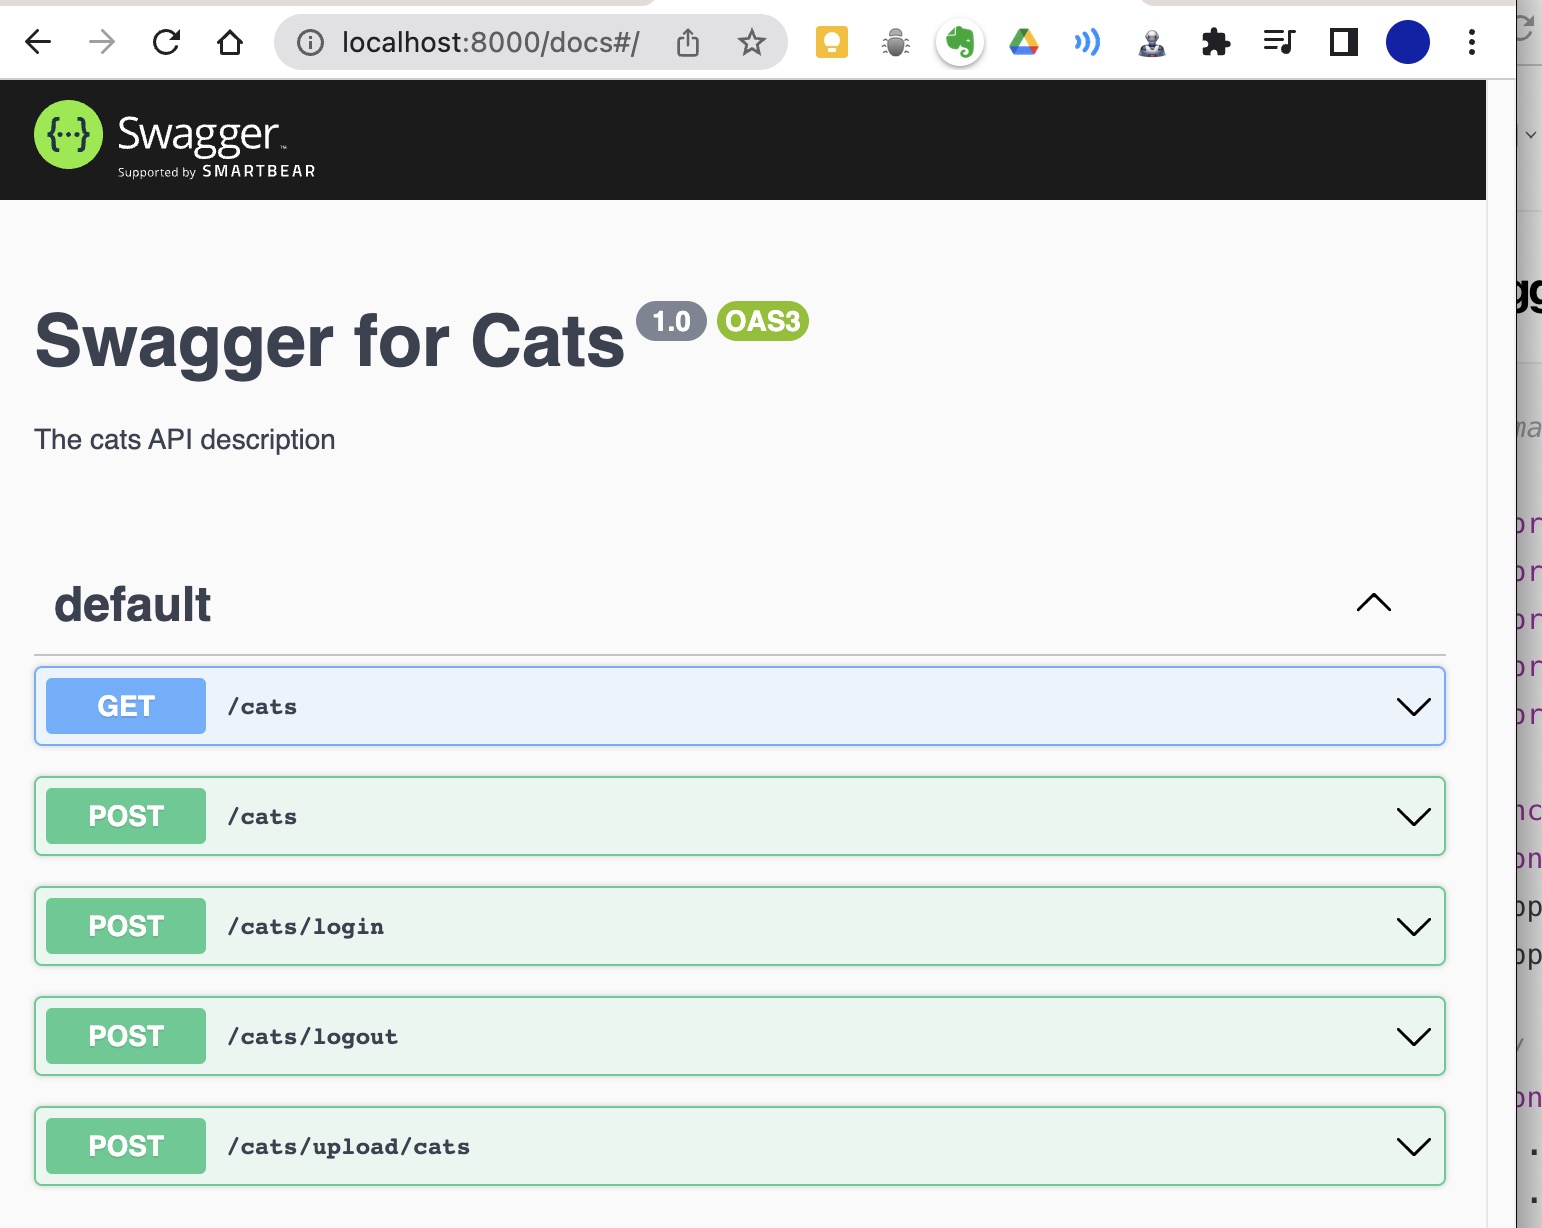The width and height of the screenshot is (1542, 1228).
Task: Click the OAS3 badge
Action: click(x=763, y=321)
